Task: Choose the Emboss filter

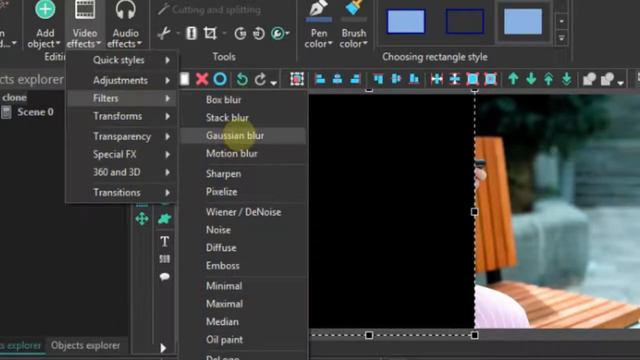Action: pos(243,266)
